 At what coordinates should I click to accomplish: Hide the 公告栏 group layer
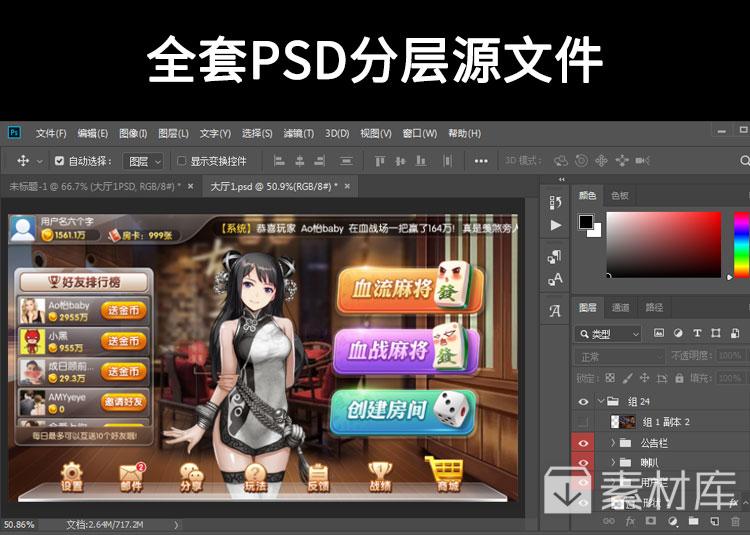(x=583, y=443)
